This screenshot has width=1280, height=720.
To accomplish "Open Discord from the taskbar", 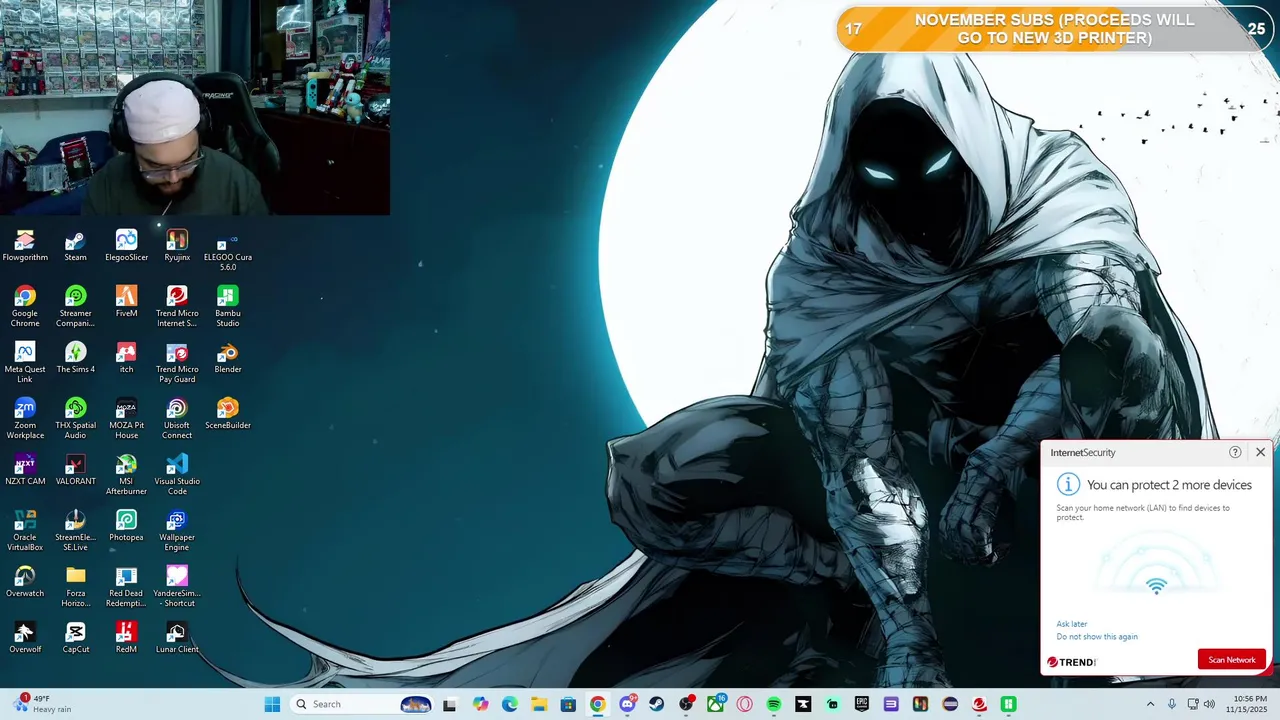I will pyautogui.click(x=627, y=704).
